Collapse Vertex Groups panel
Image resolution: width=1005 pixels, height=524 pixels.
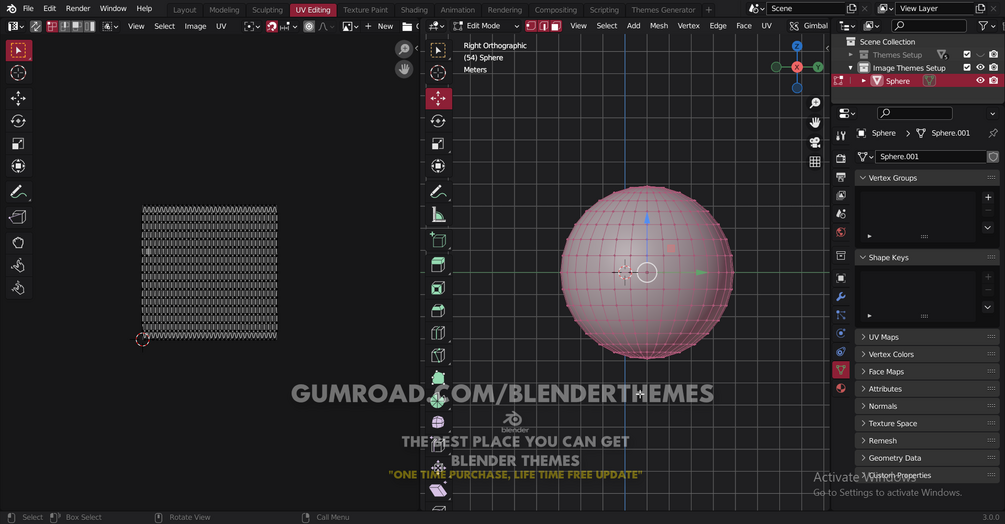[x=927, y=178]
